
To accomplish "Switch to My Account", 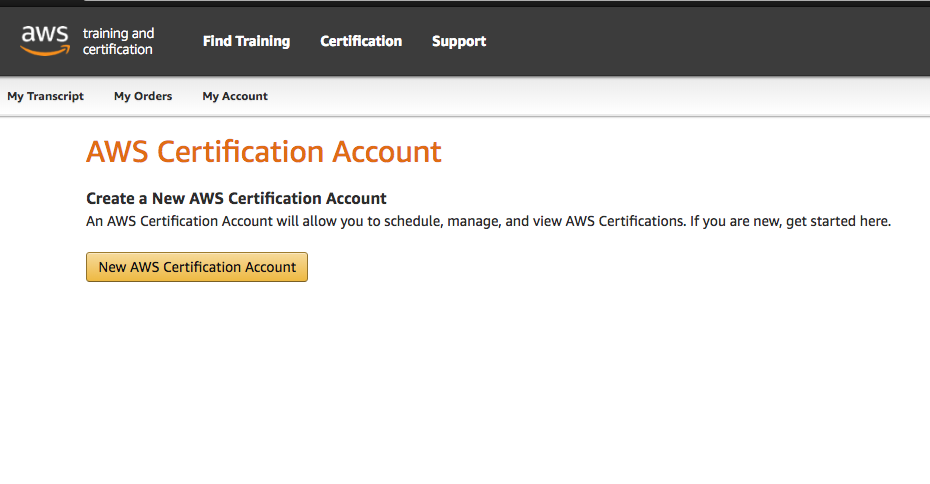I will [x=235, y=96].
